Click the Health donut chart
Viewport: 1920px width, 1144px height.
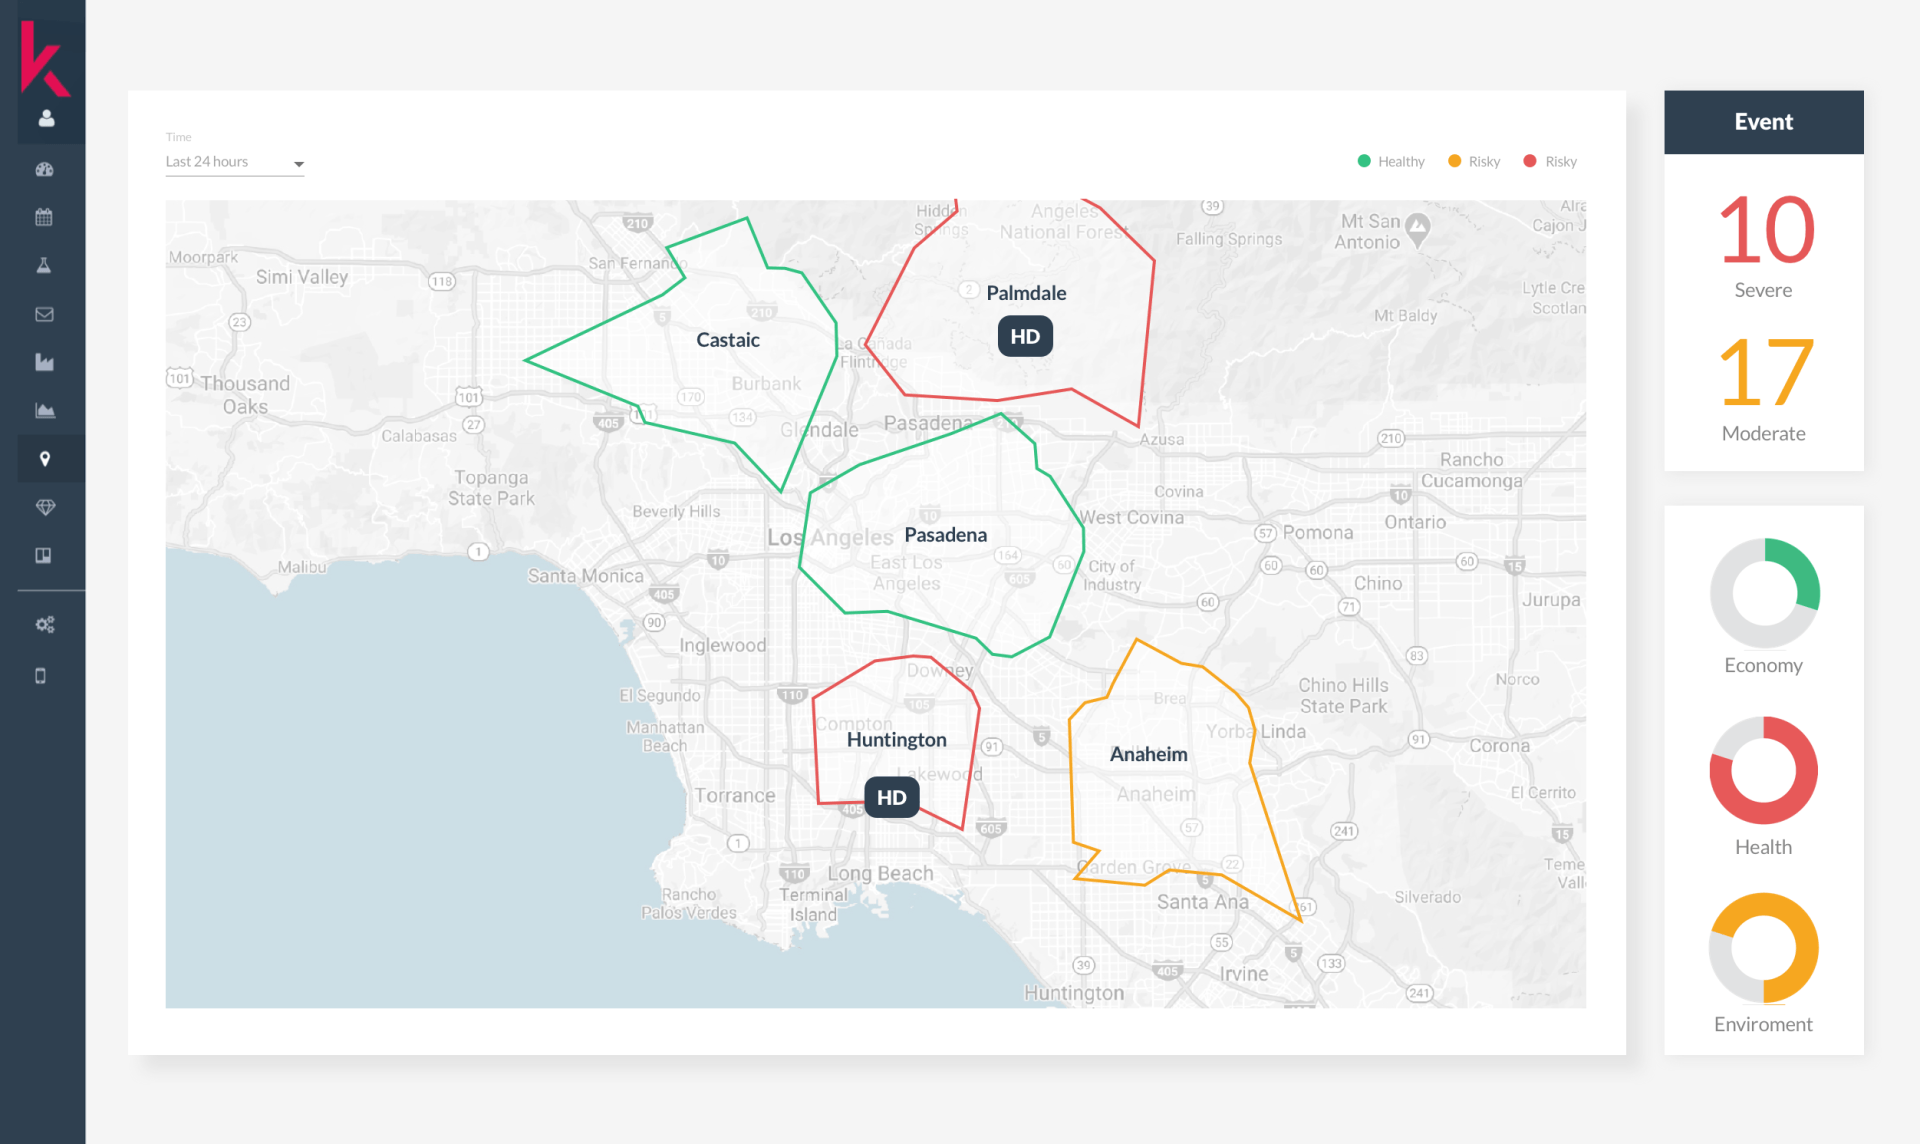(x=1763, y=770)
